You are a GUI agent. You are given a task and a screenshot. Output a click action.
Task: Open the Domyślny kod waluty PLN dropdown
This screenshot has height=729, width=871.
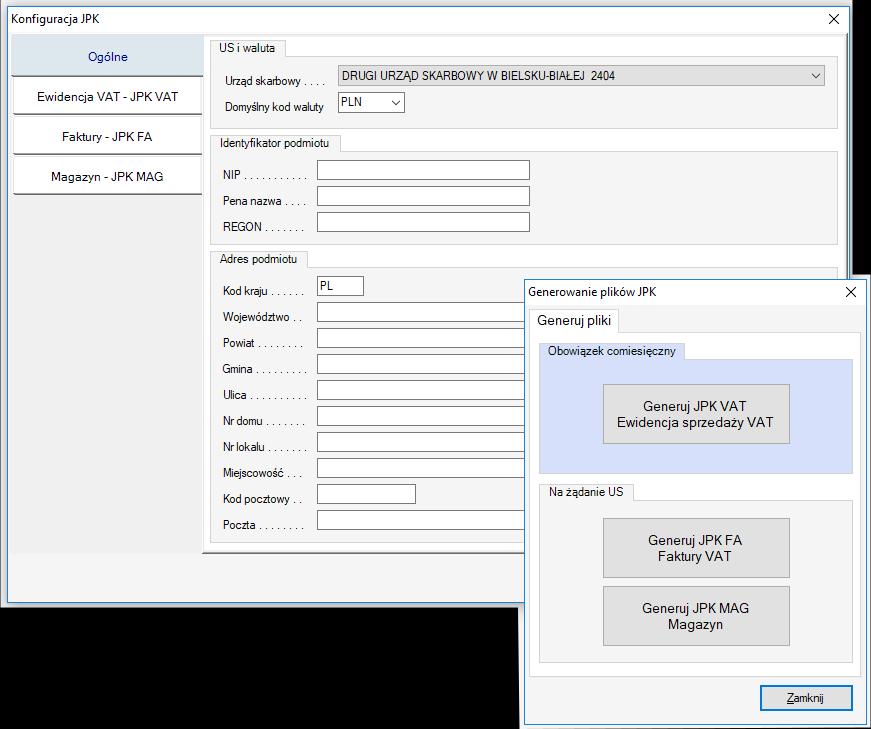(x=371, y=102)
